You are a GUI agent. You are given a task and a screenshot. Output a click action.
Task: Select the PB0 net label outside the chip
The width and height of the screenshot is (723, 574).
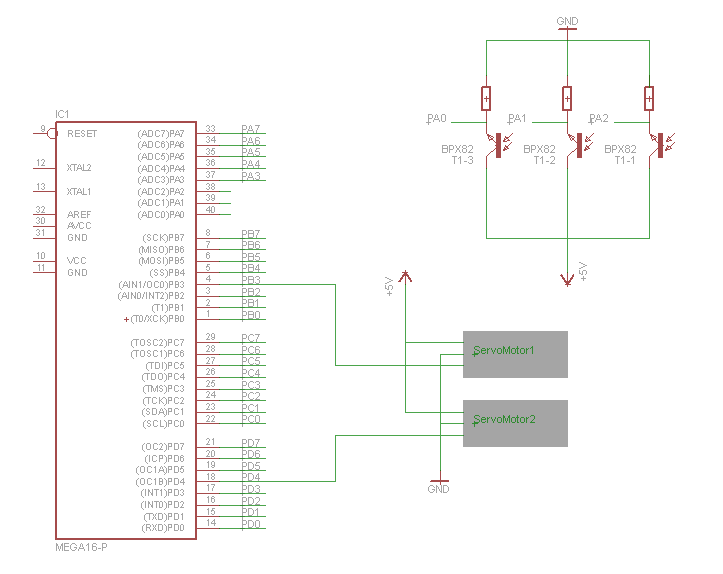coord(251,315)
